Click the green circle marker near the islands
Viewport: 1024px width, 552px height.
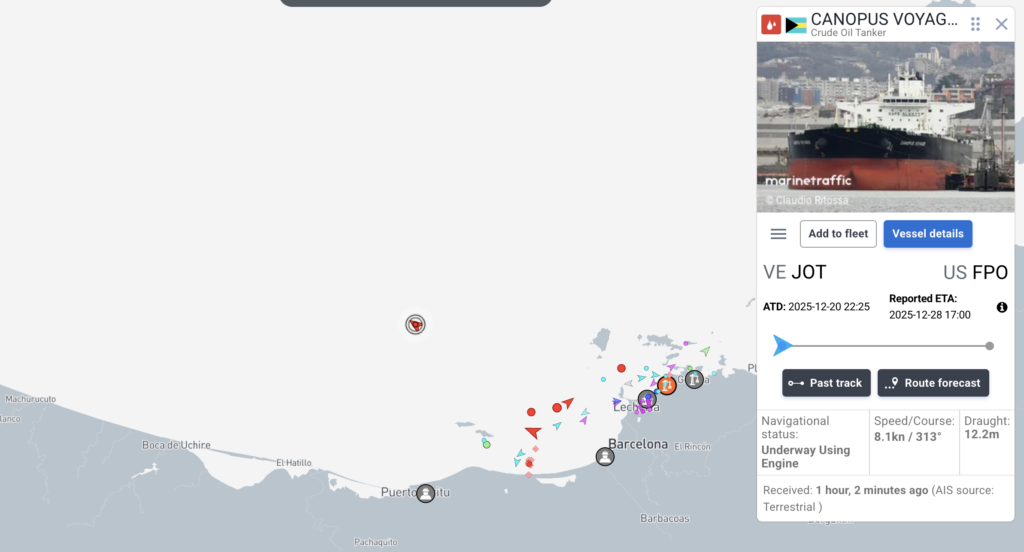click(487, 444)
